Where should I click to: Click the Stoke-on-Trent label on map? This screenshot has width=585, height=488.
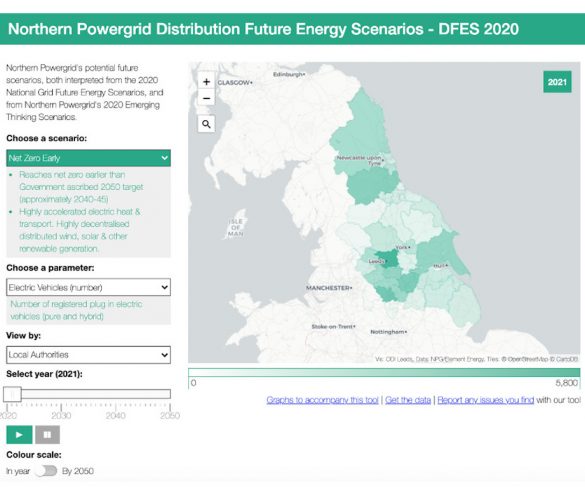[333, 326]
